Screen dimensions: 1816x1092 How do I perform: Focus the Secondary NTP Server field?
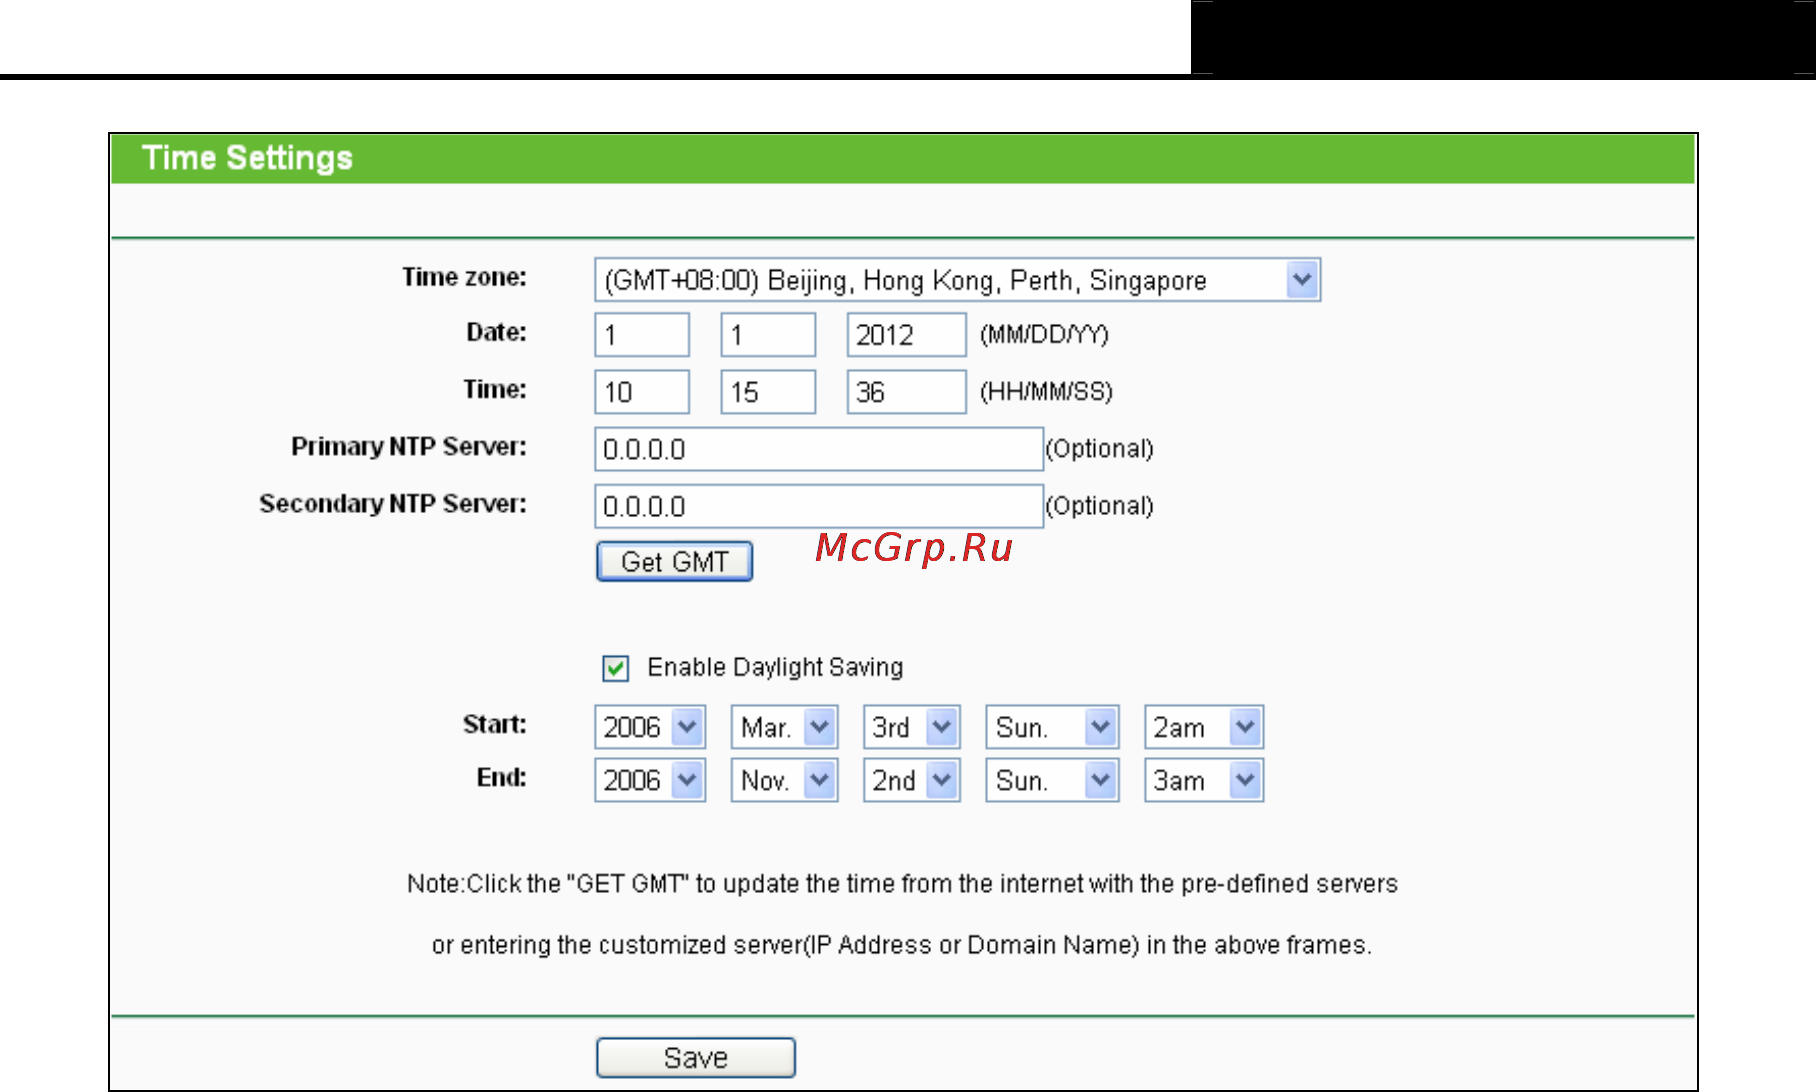(819, 506)
